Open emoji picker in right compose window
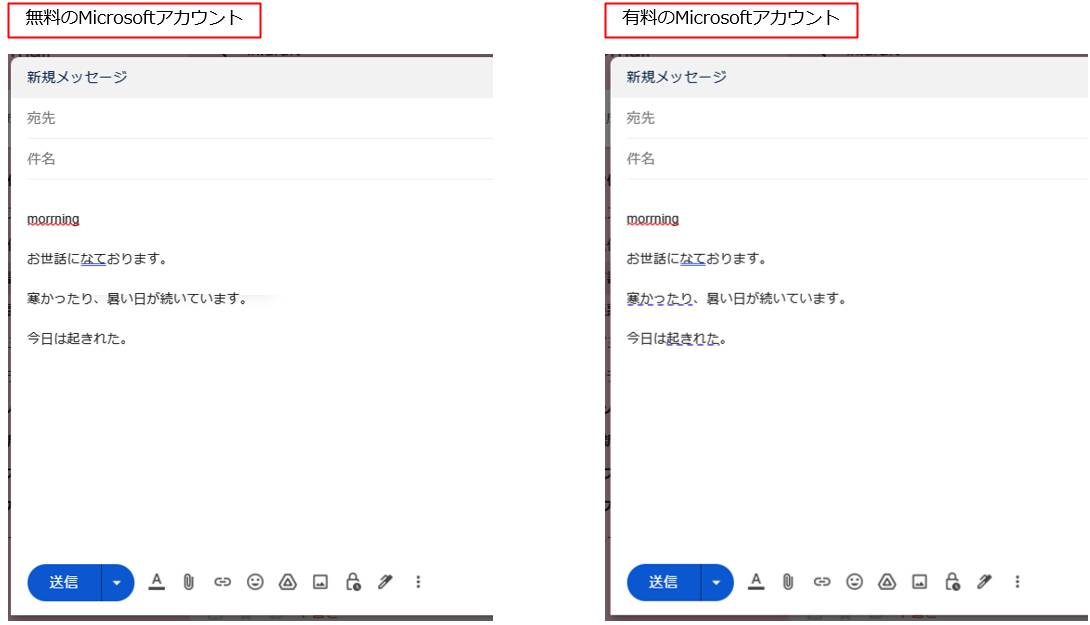 [854, 582]
